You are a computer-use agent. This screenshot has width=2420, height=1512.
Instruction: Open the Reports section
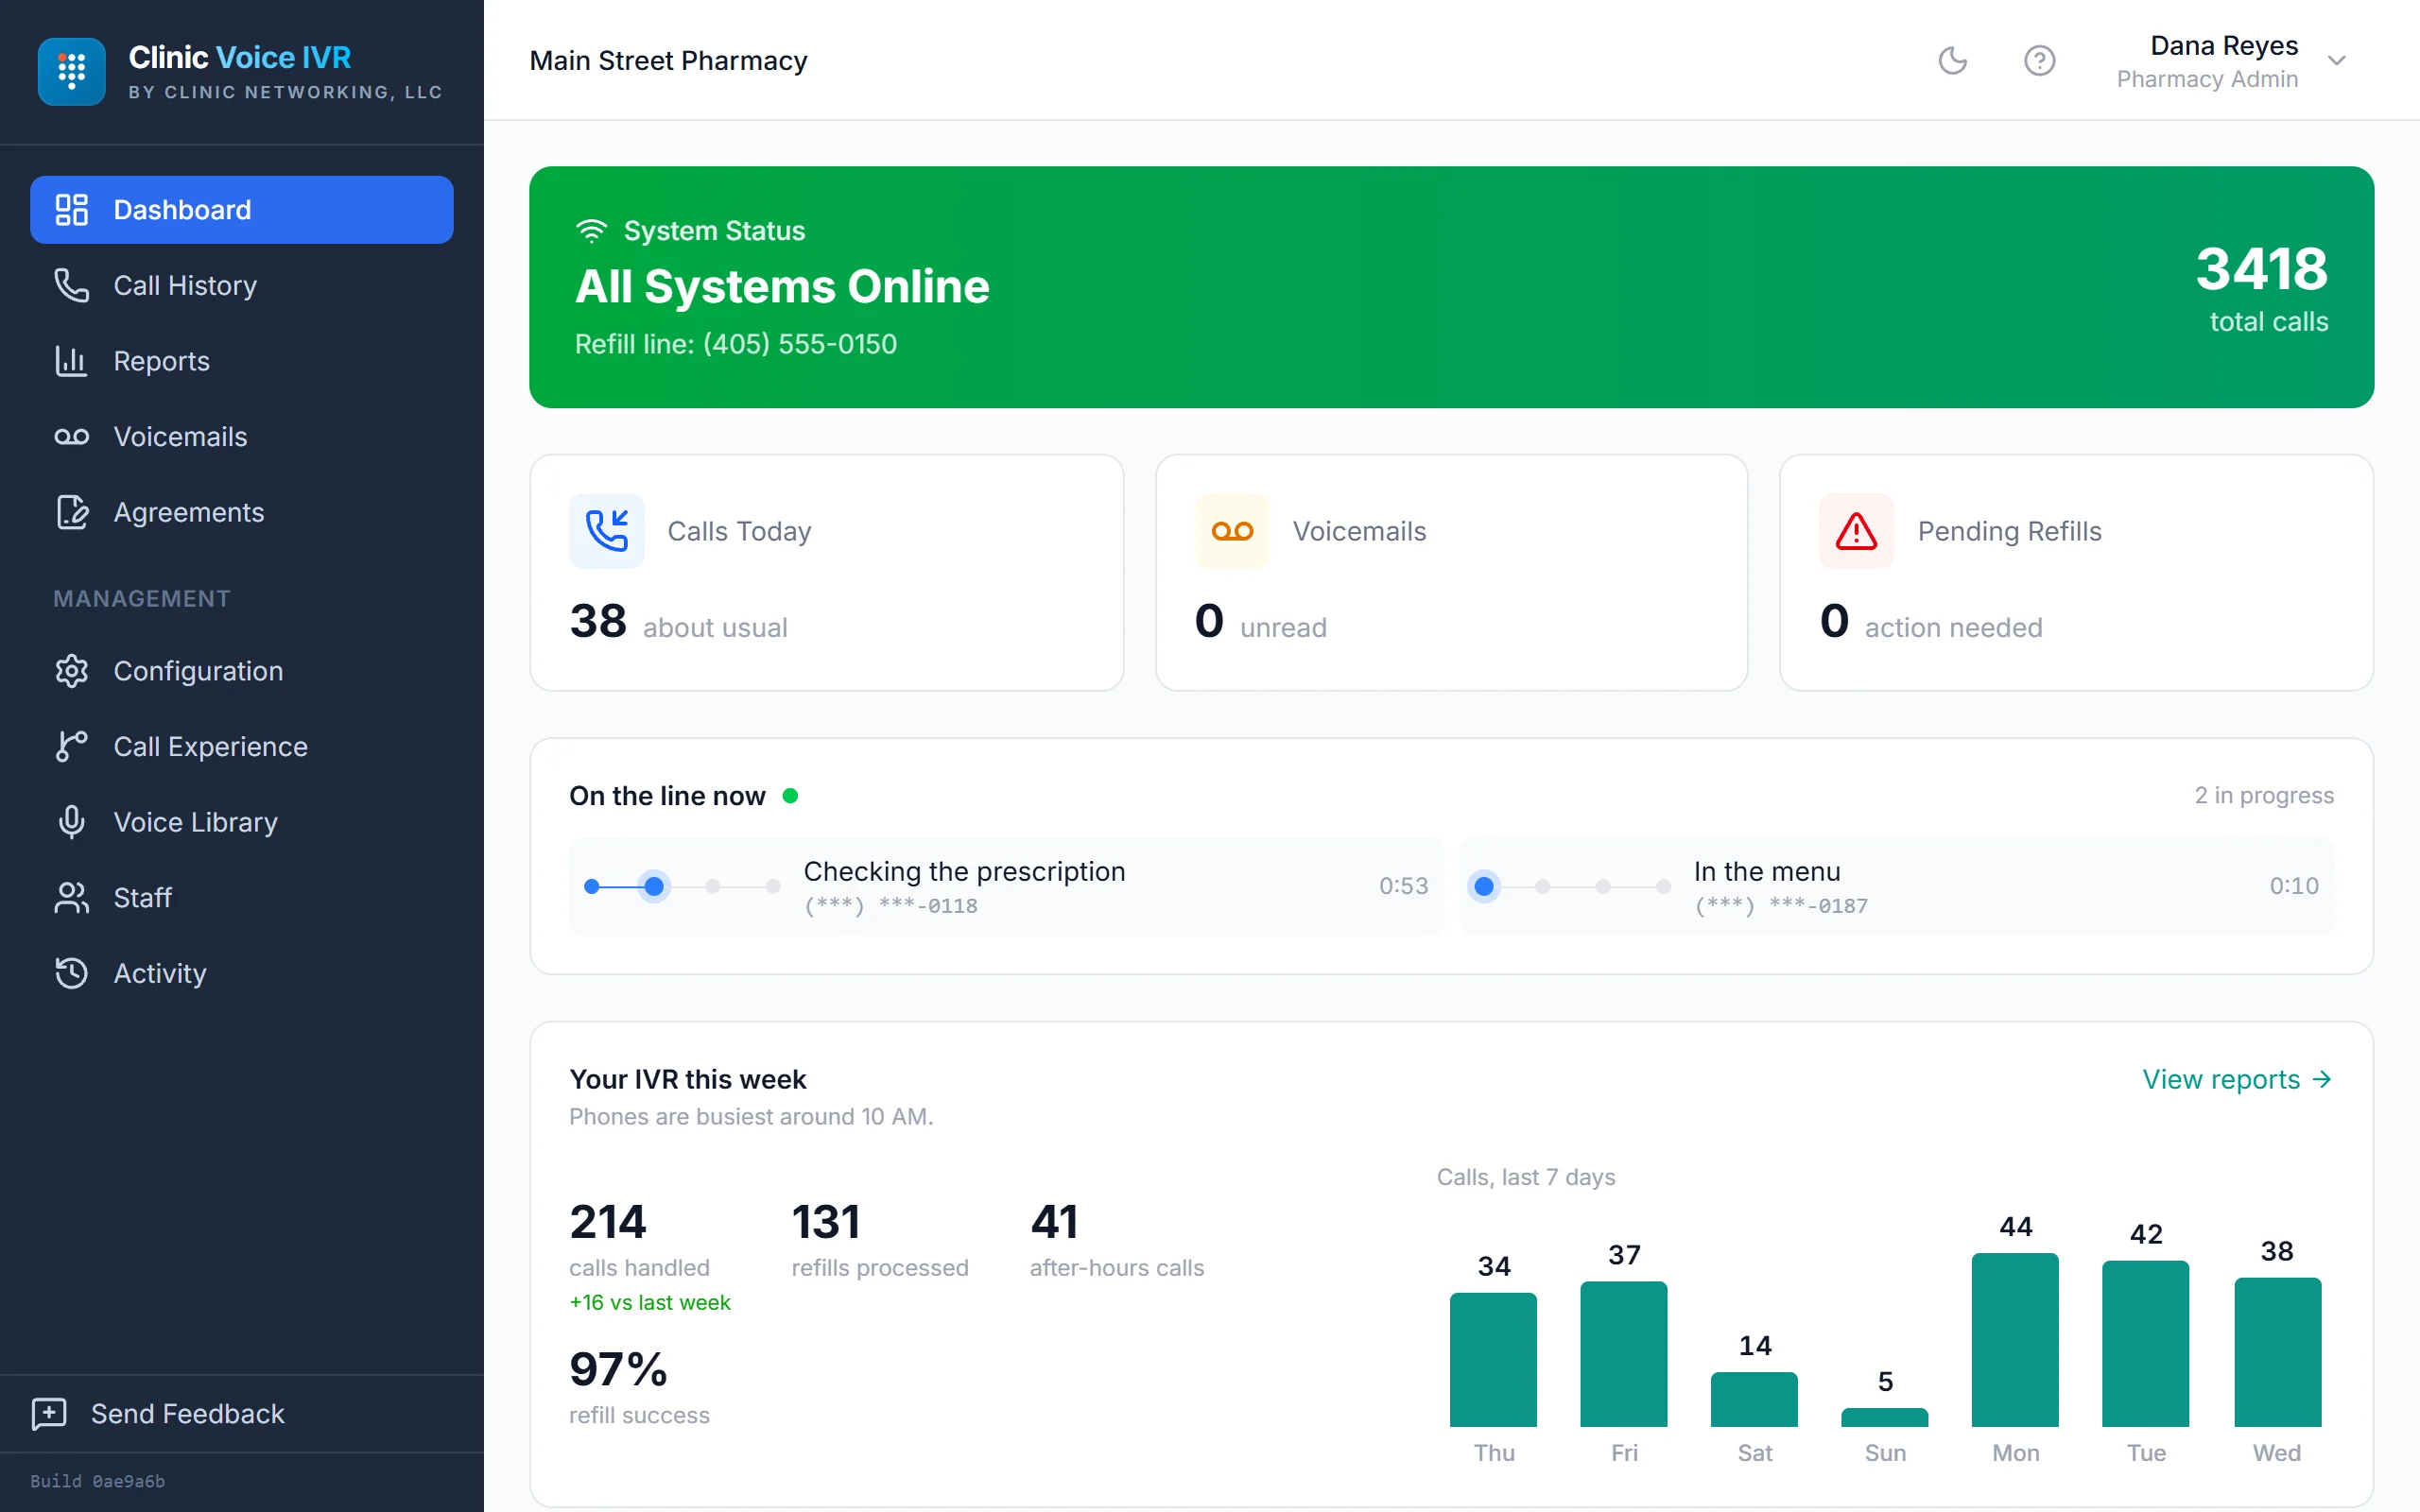click(x=241, y=361)
